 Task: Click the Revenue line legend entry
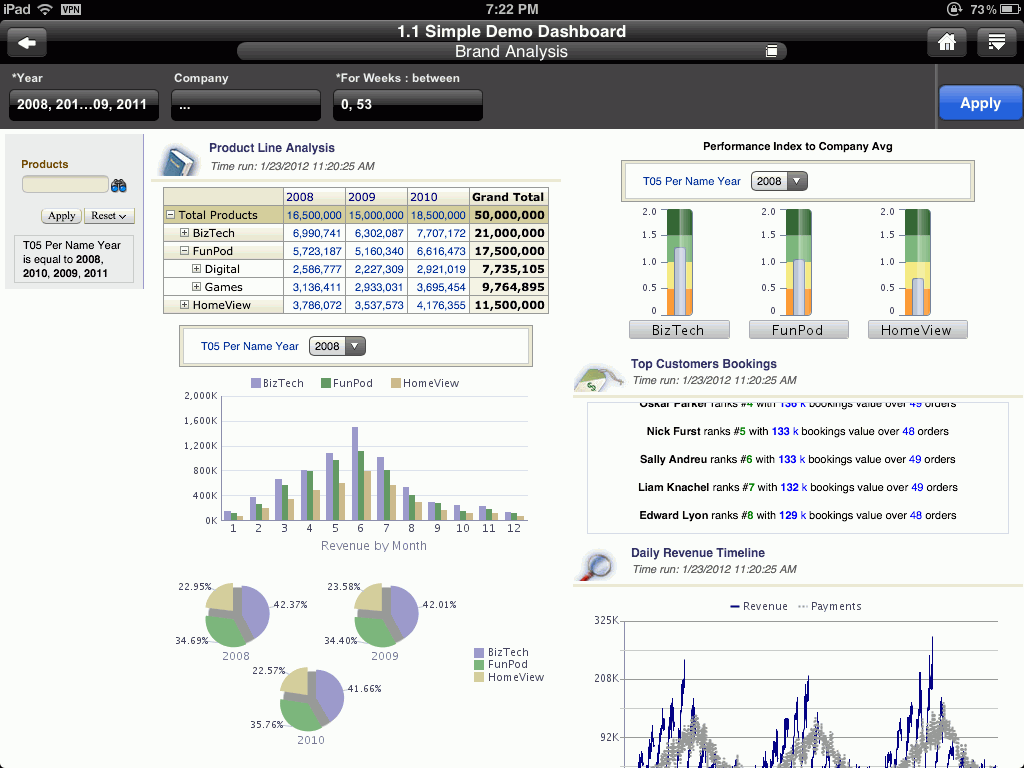click(x=758, y=606)
